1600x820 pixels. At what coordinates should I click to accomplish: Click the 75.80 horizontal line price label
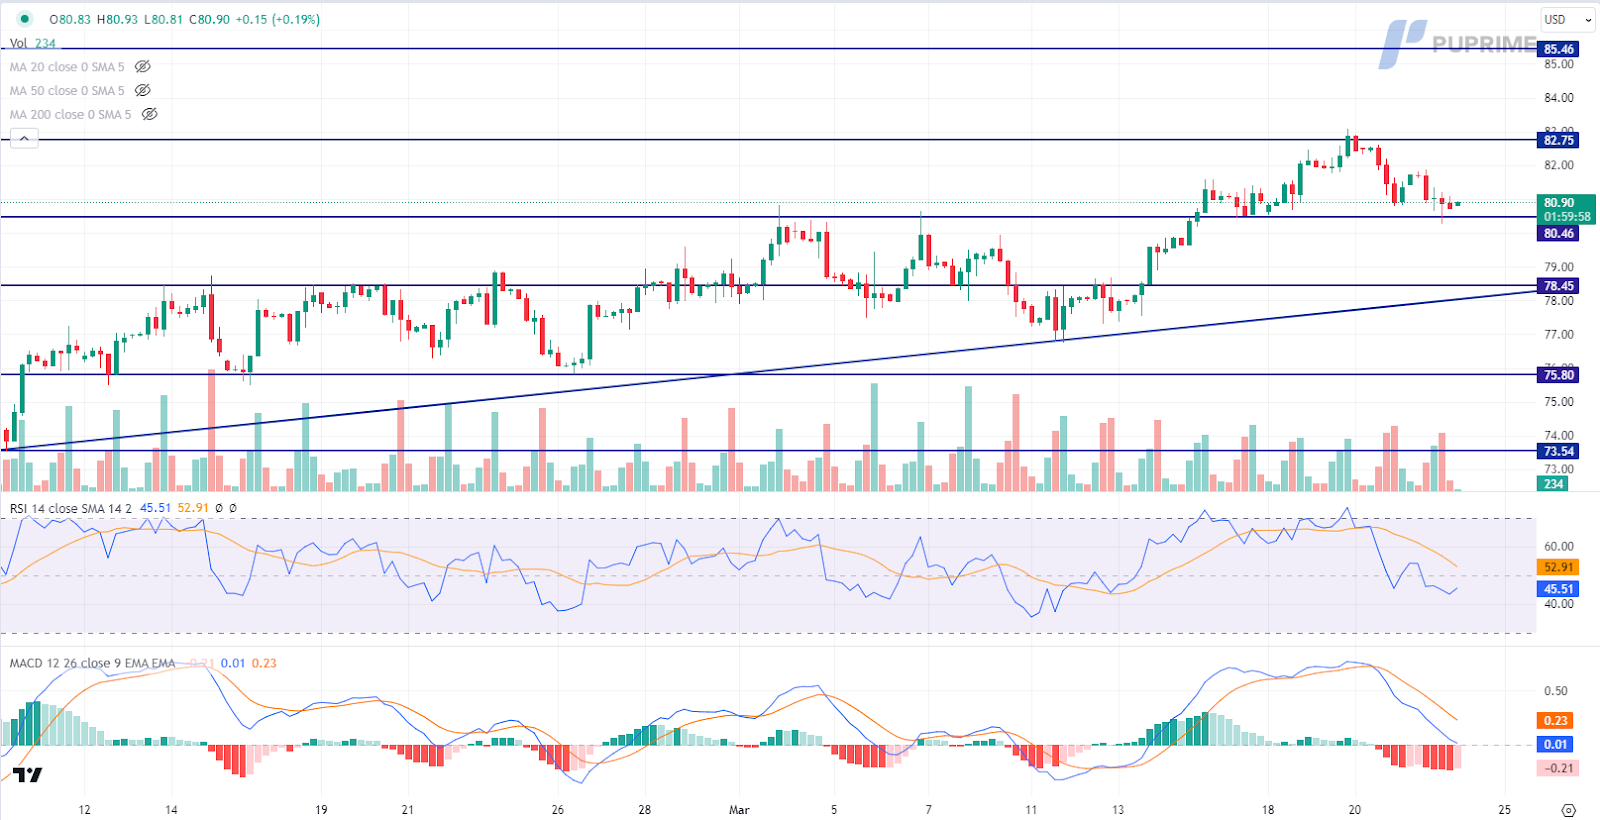click(1558, 375)
